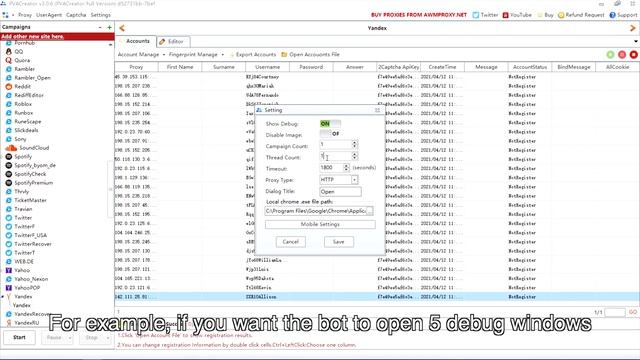Open Account Manage dropdown

click(x=141, y=55)
